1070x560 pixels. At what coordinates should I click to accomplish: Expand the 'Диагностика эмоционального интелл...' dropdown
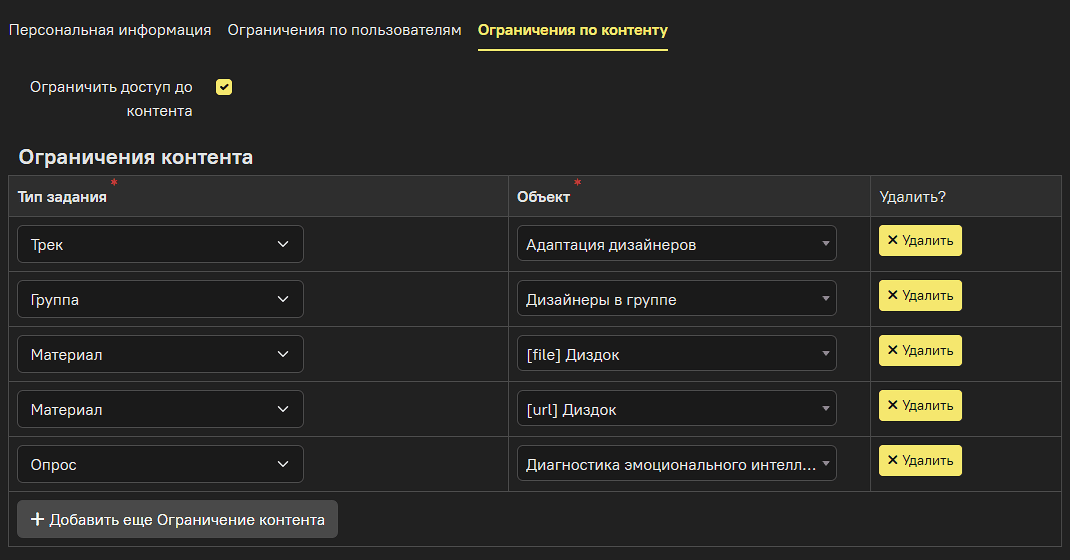676,464
